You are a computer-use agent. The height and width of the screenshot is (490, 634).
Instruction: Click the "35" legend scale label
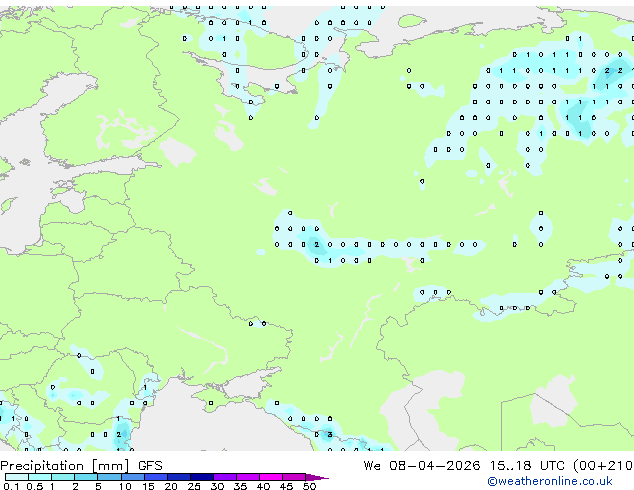coord(240,486)
